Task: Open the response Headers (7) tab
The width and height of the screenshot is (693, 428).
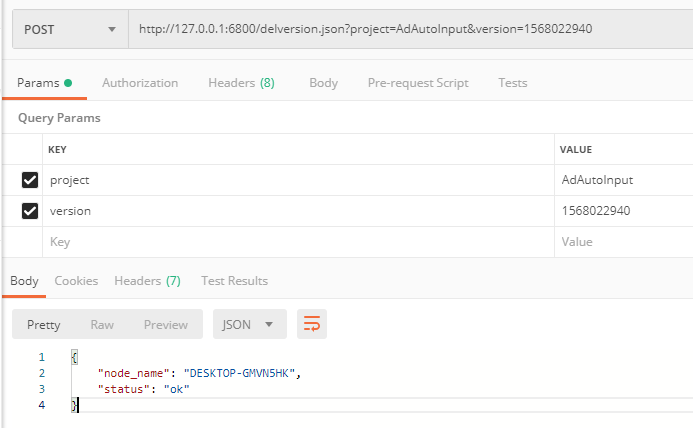Action: click(147, 281)
